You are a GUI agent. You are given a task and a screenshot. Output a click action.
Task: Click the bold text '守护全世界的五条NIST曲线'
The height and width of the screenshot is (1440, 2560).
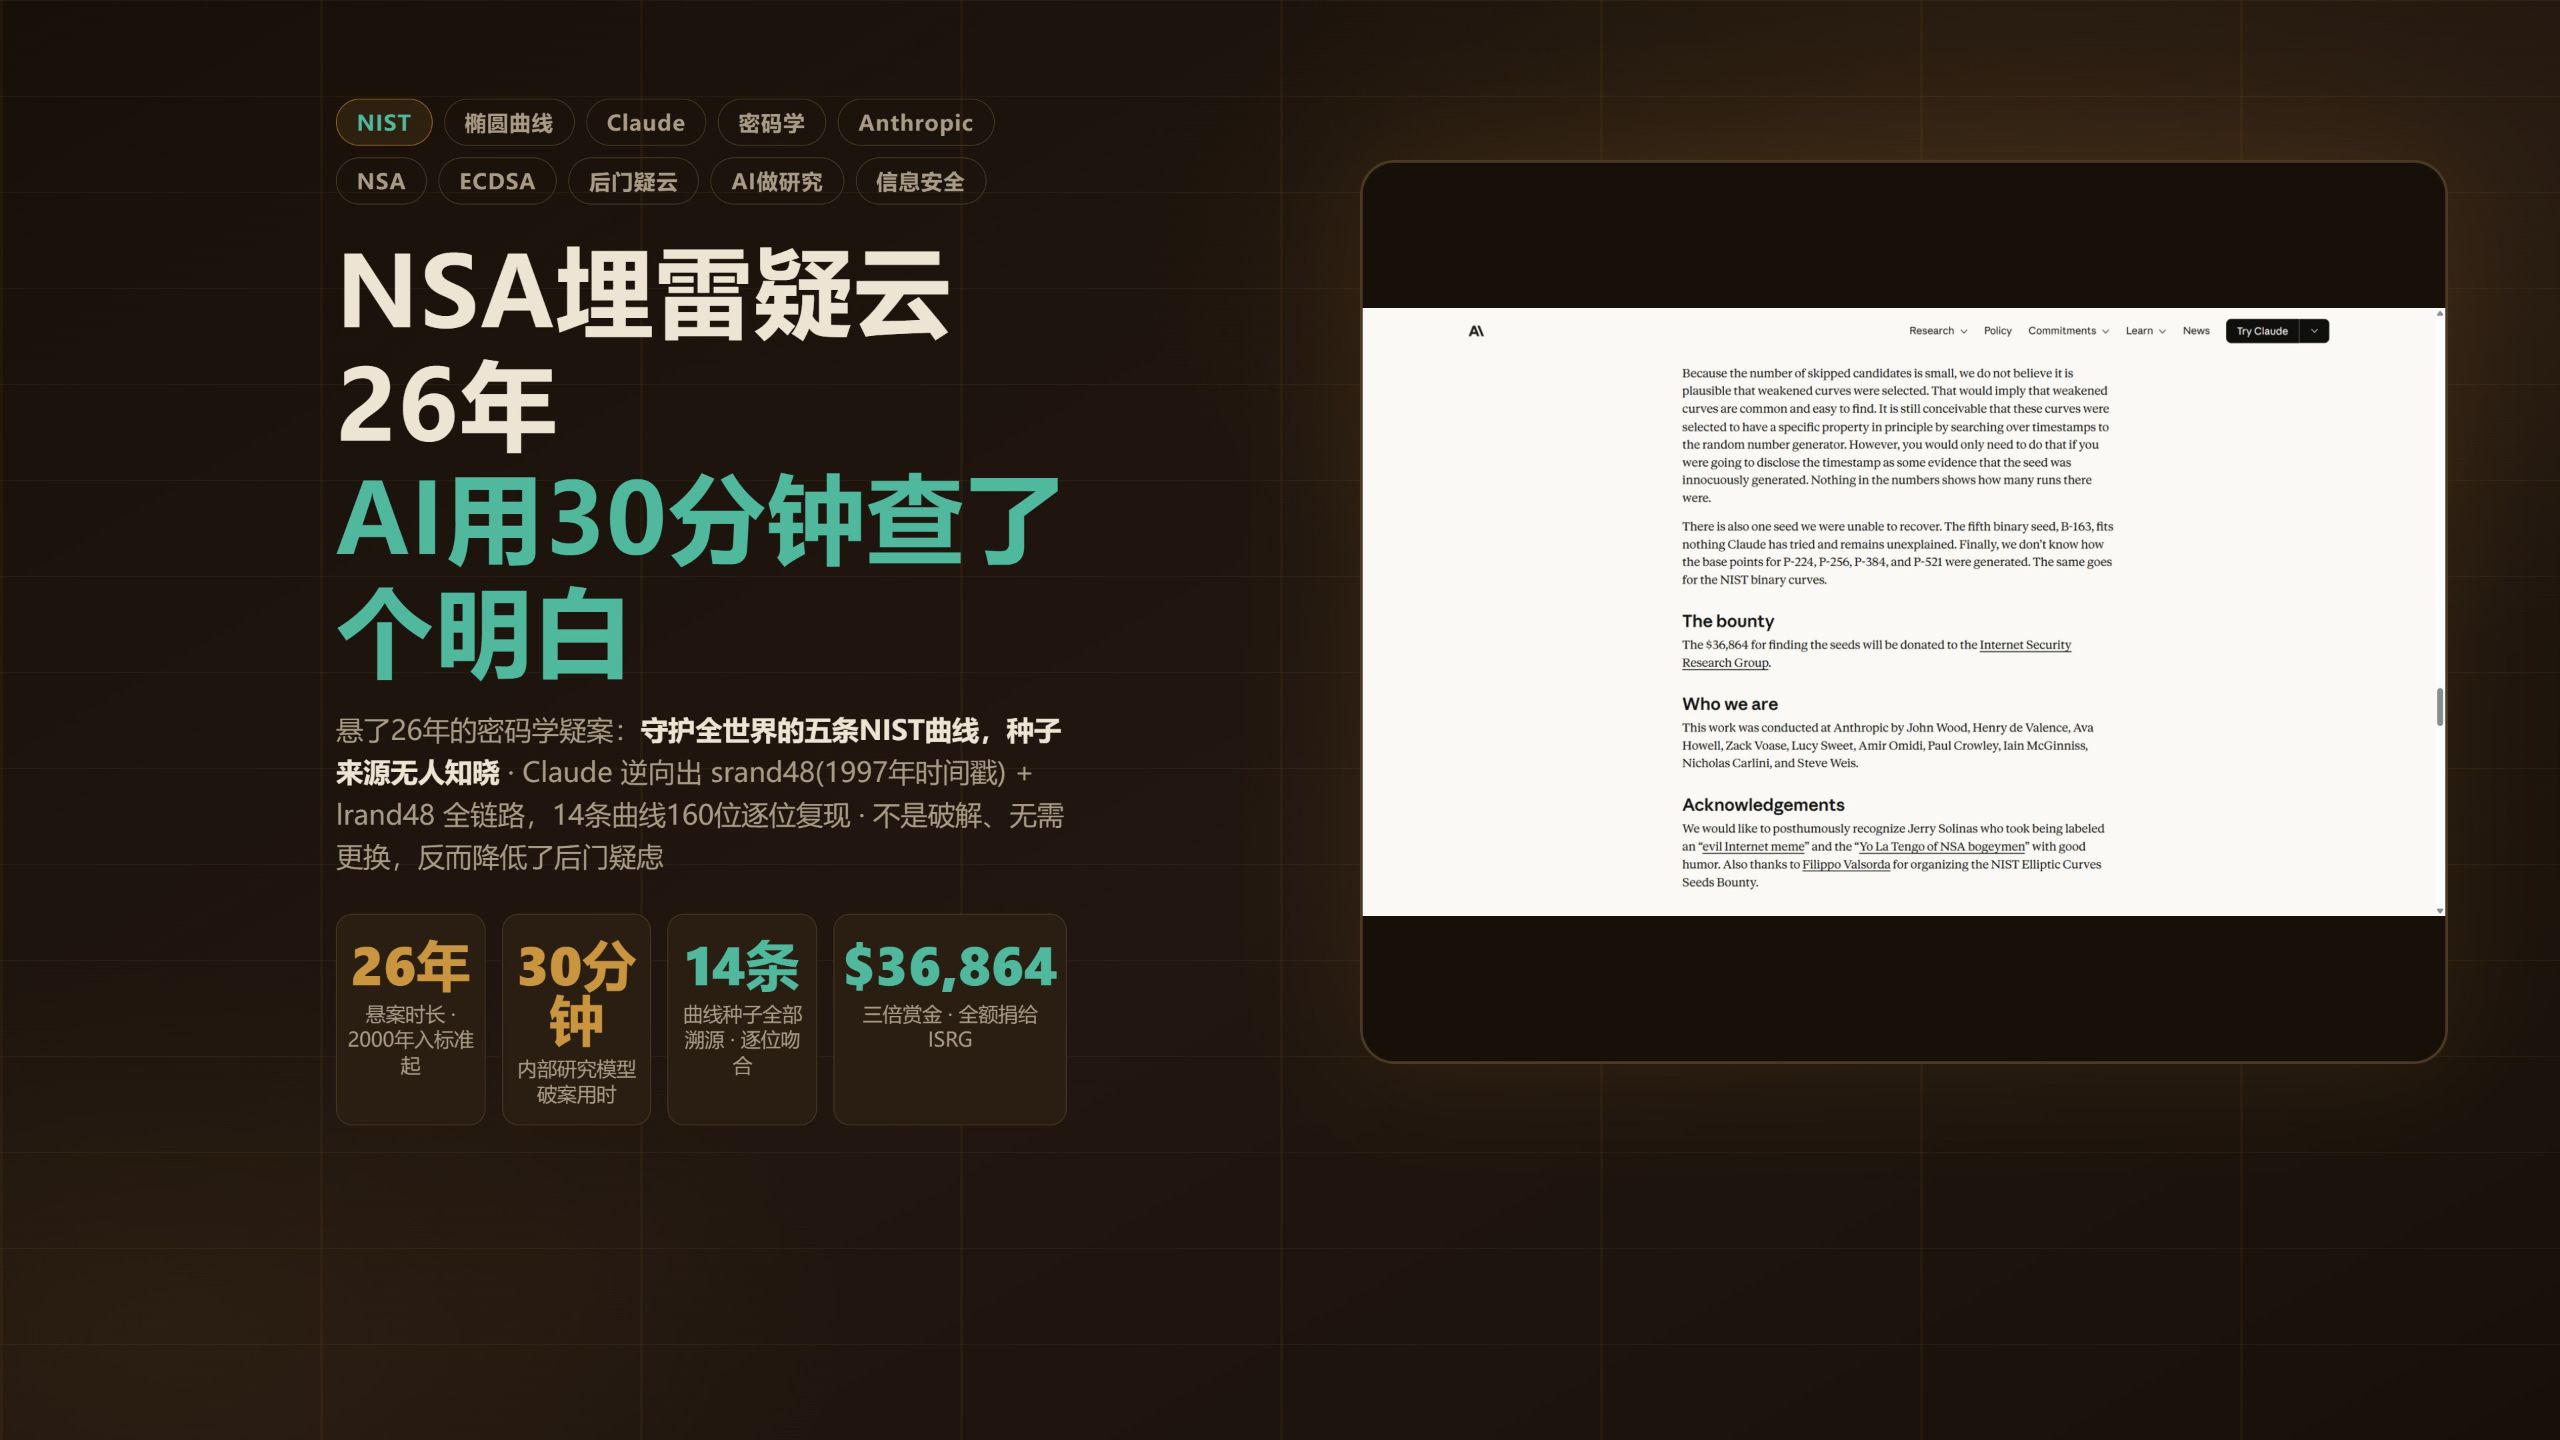811,731
